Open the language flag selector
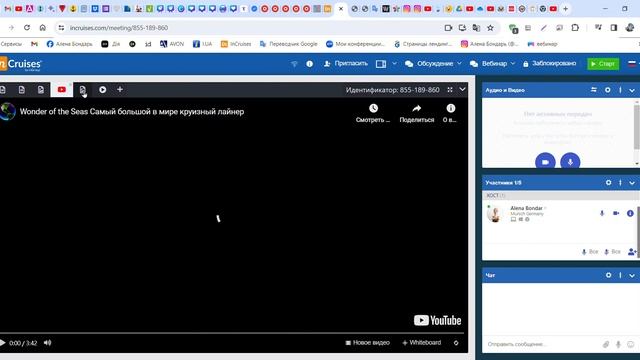Image resolution: width=640 pixels, height=360 pixels. coord(632,64)
